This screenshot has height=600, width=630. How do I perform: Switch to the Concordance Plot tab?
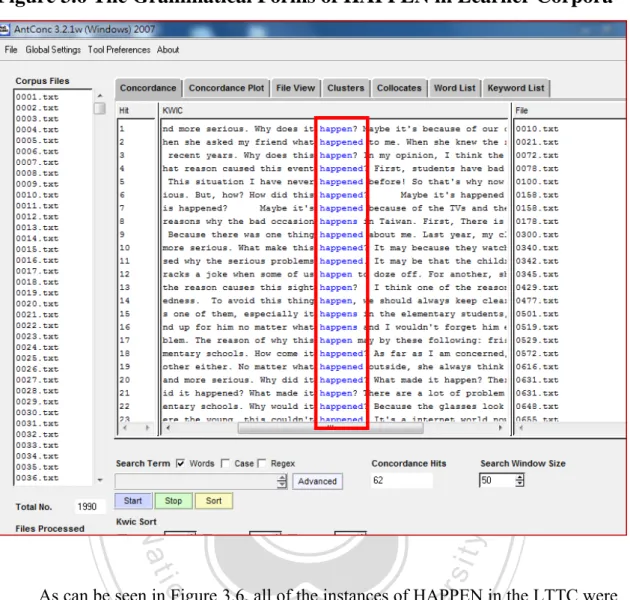pyautogui.click(x=226, y=88)
